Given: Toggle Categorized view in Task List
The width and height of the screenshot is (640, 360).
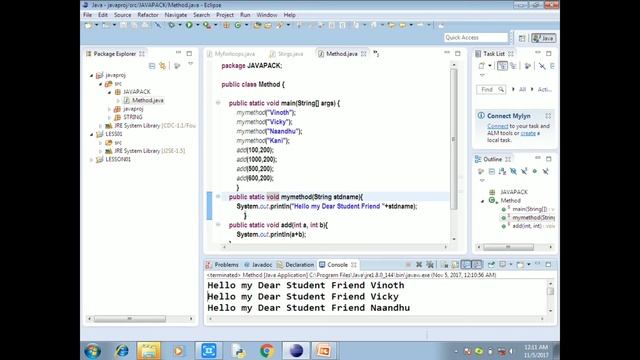Looking at the screenshot, I should click(502, 66).
